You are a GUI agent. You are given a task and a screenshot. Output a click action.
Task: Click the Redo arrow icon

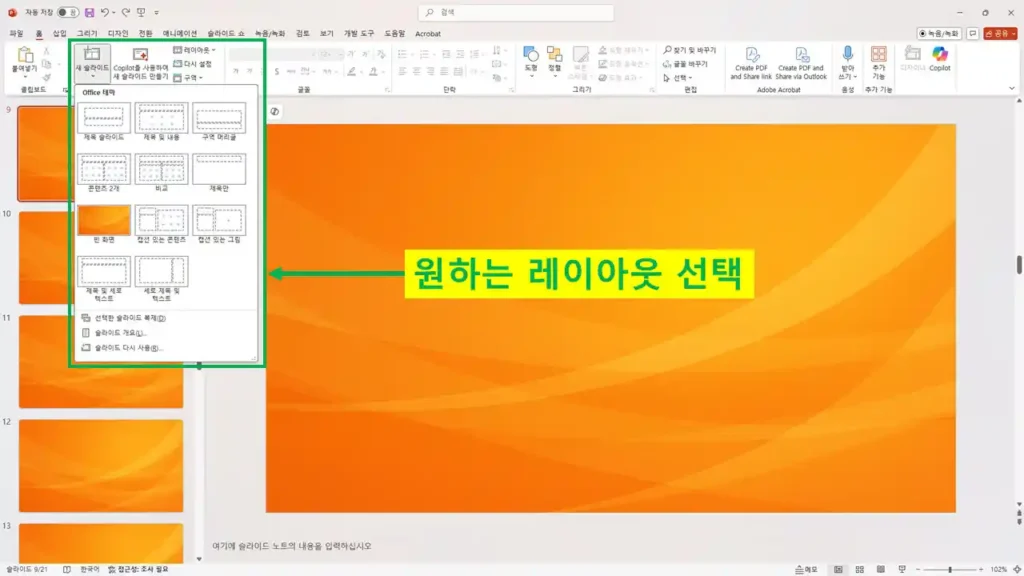(x=126, y=12)
